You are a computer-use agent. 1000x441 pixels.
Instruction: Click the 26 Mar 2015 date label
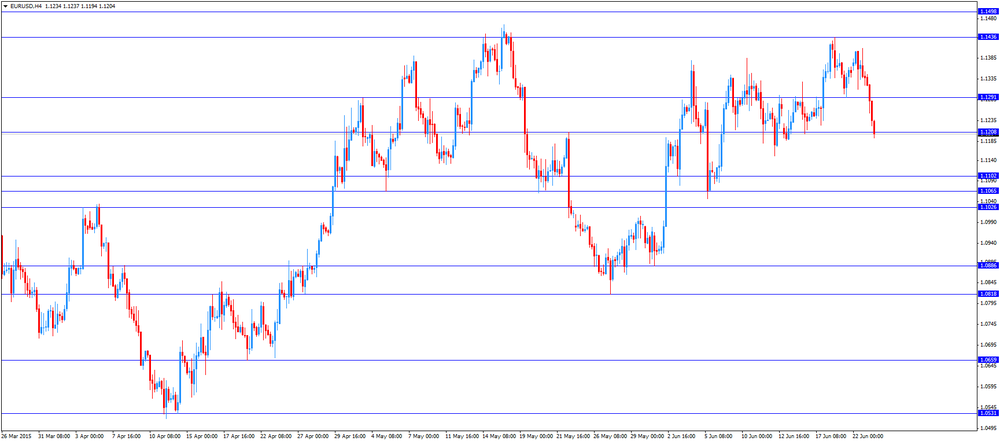point(15,437)
